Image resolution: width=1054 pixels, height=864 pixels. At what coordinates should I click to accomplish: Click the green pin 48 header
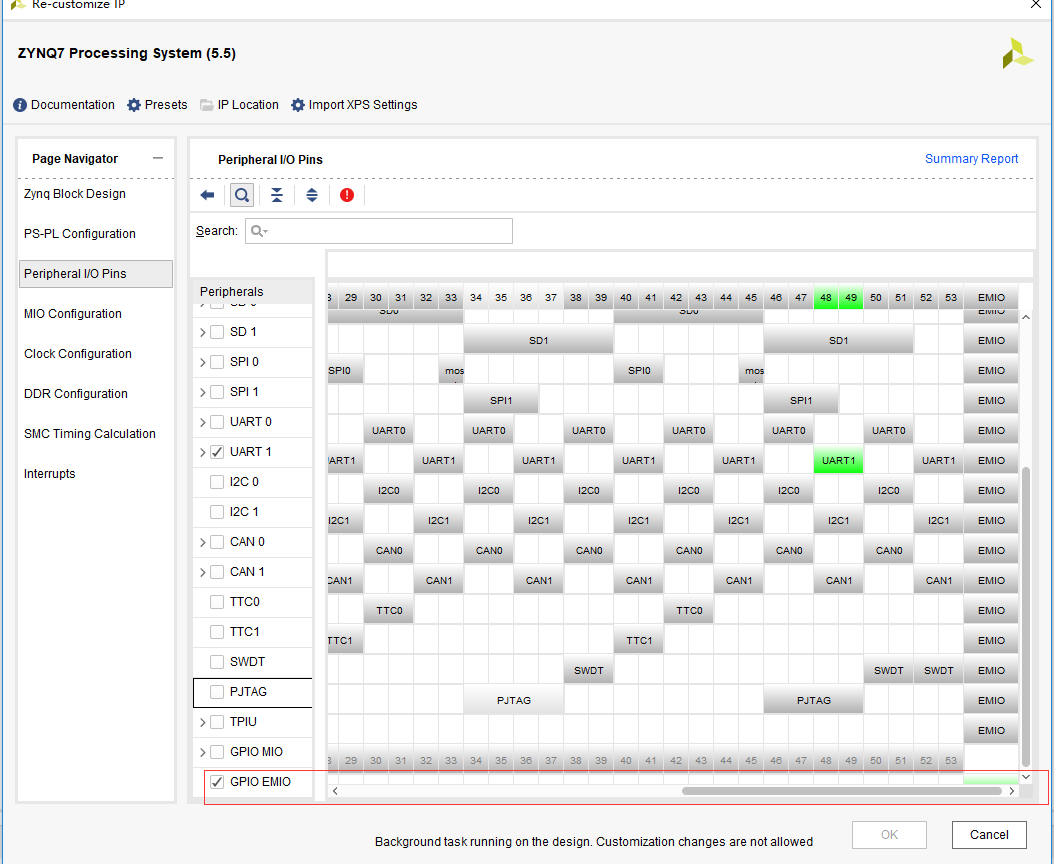pyautogui.click(x=825, y=297)
